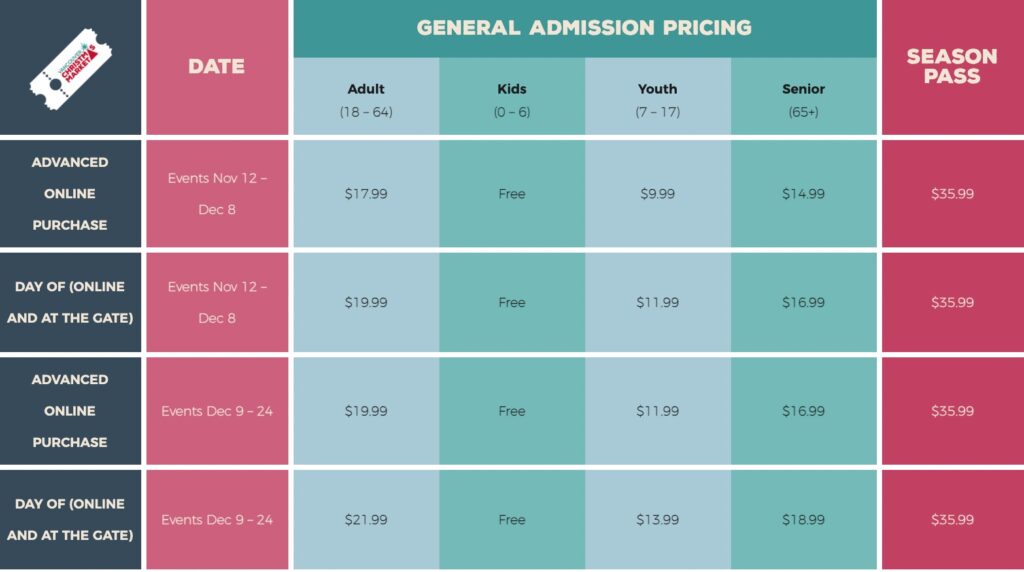
Task: Click the last Day Of row label
Action: coord(70,520)
